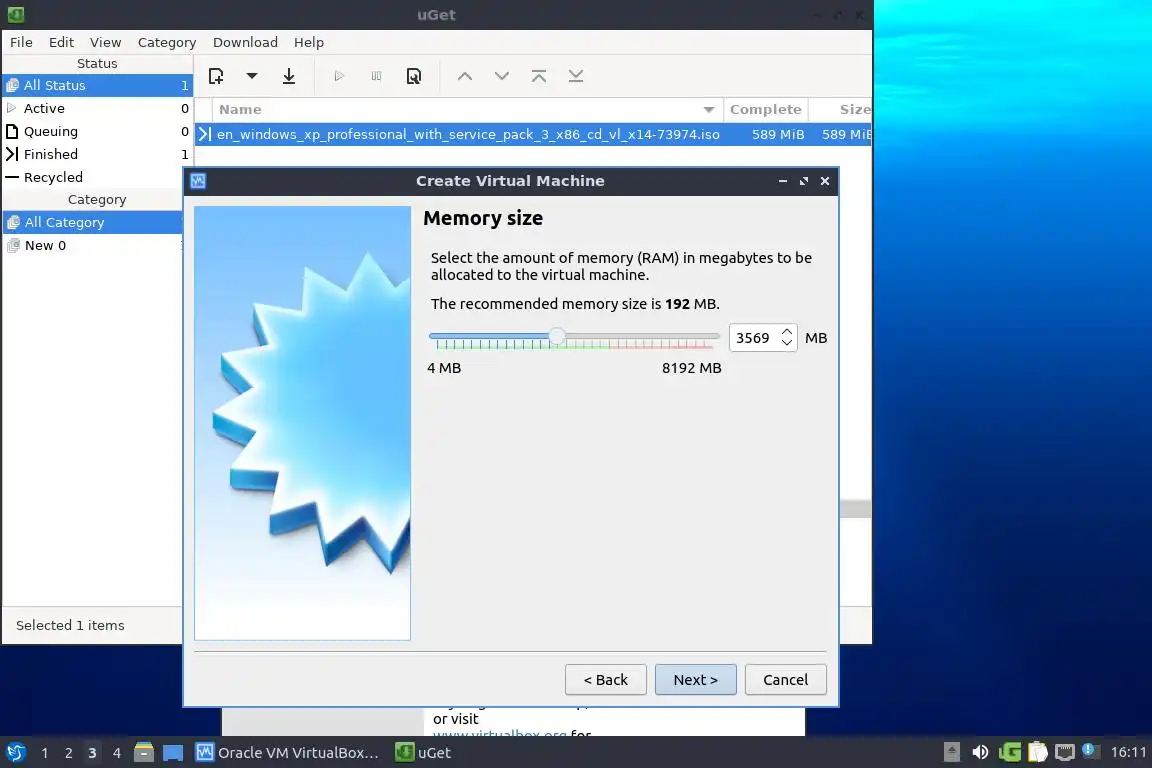The height and width of the screenshot is (768, 1152).
Task: Switch to workspace 1 in the pager
Action: click(45, 753)
